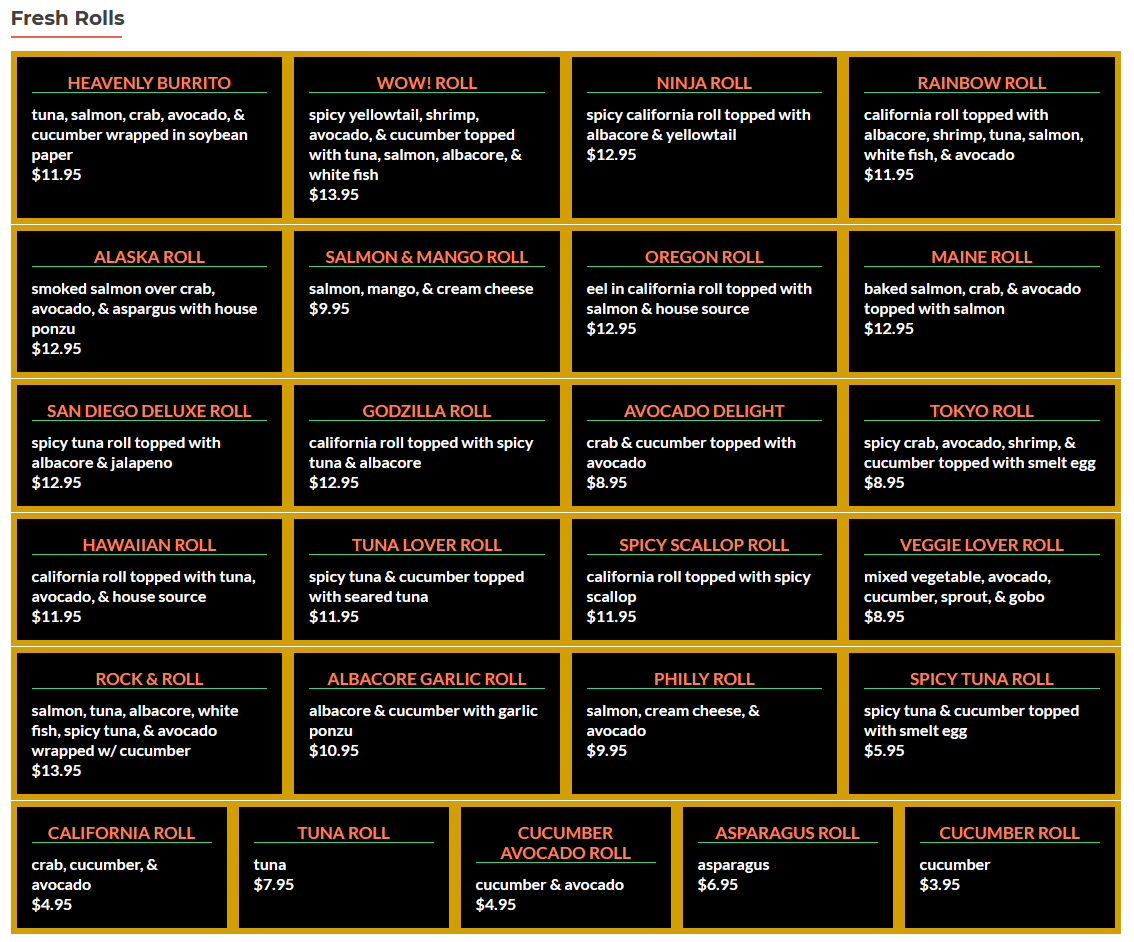
Task: Click the Cucumber Roll $3.95 price
Action: tap(939, 885)
